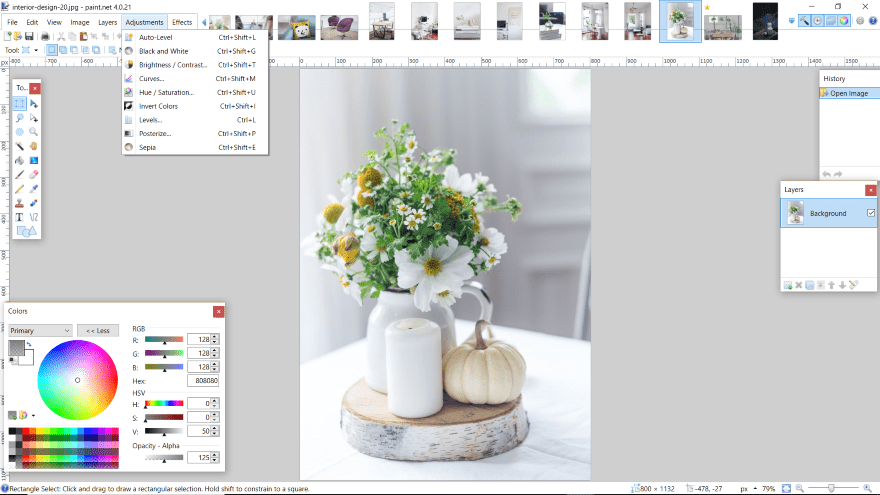
Task: Open the Settings gear icon
Action: pyautogui.click(x=859, y=21)
